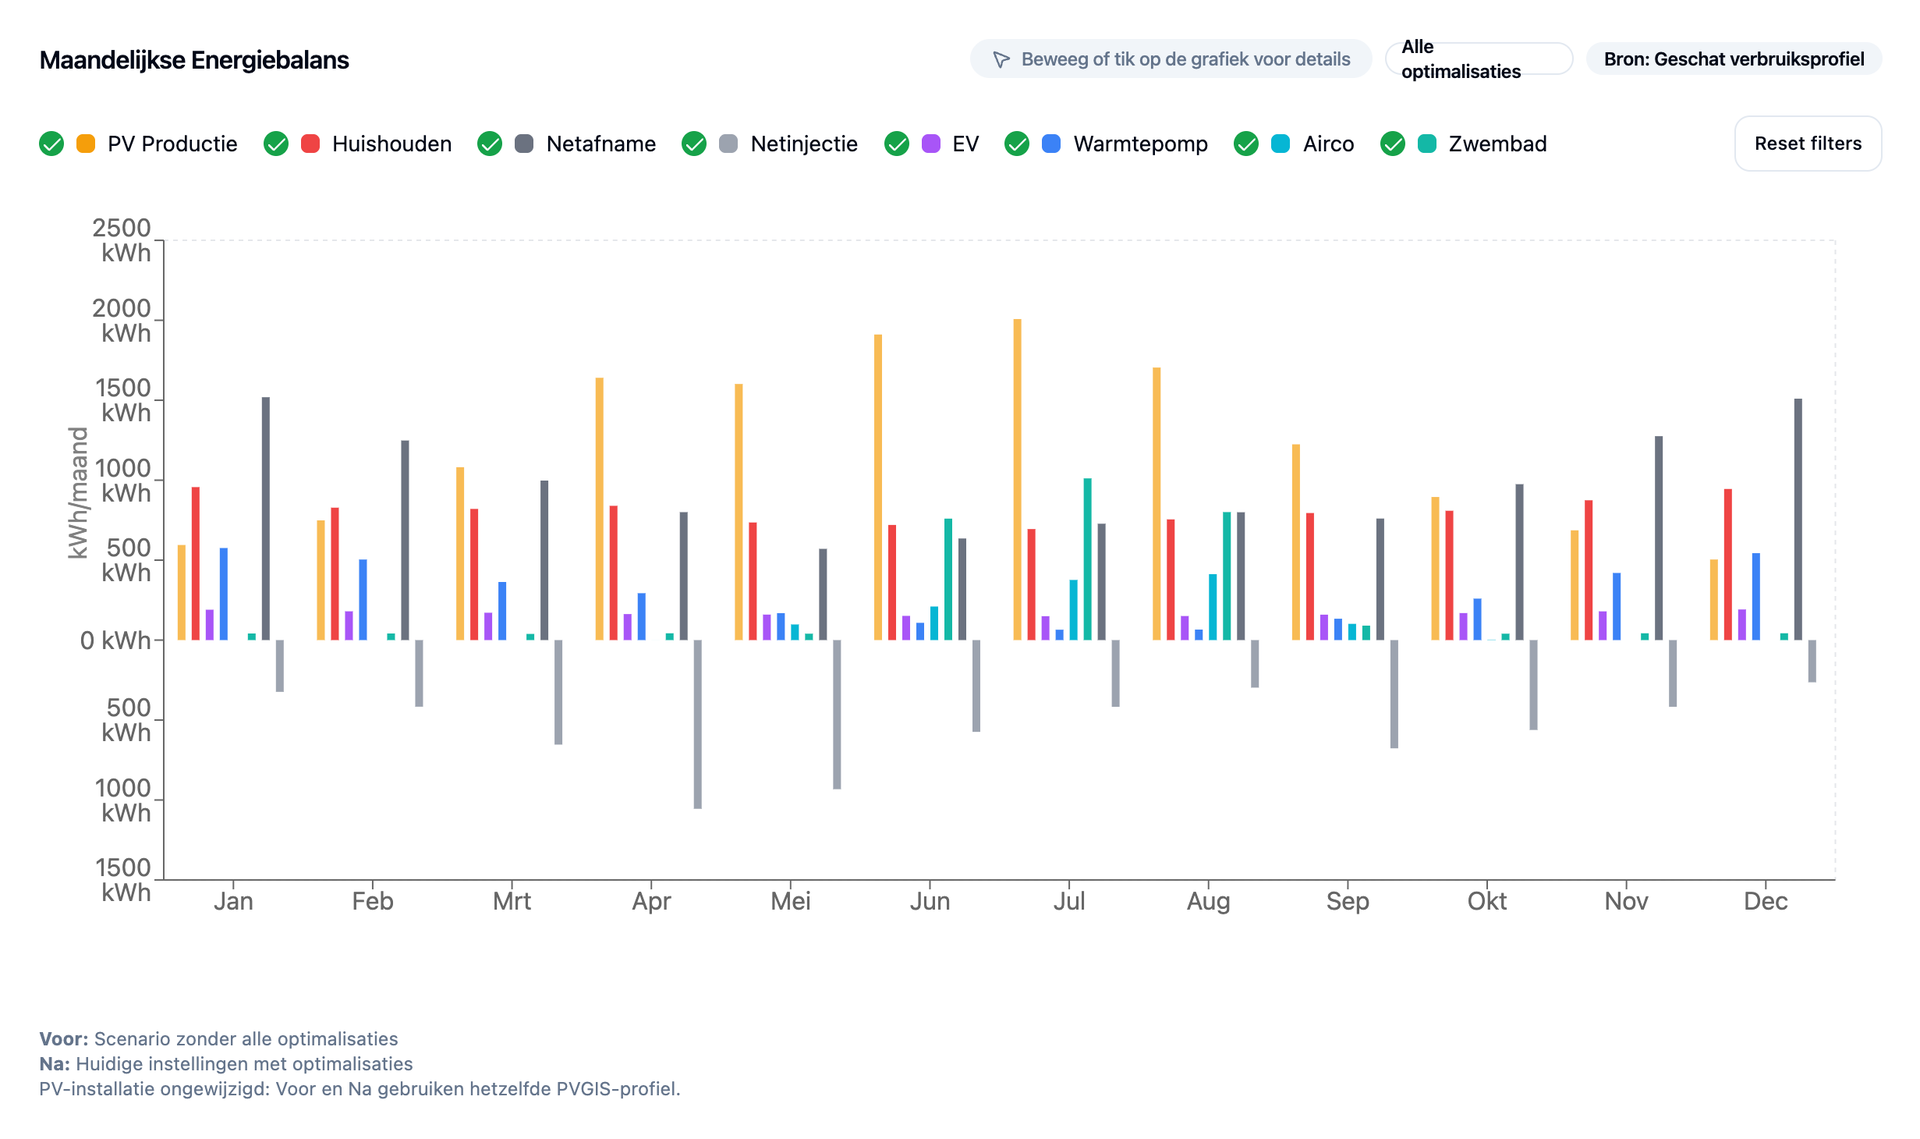Disable the Netafname series checkmark
Image resolution: width=1920 pixels, height=1139 pixels.
tap(490, 144)
